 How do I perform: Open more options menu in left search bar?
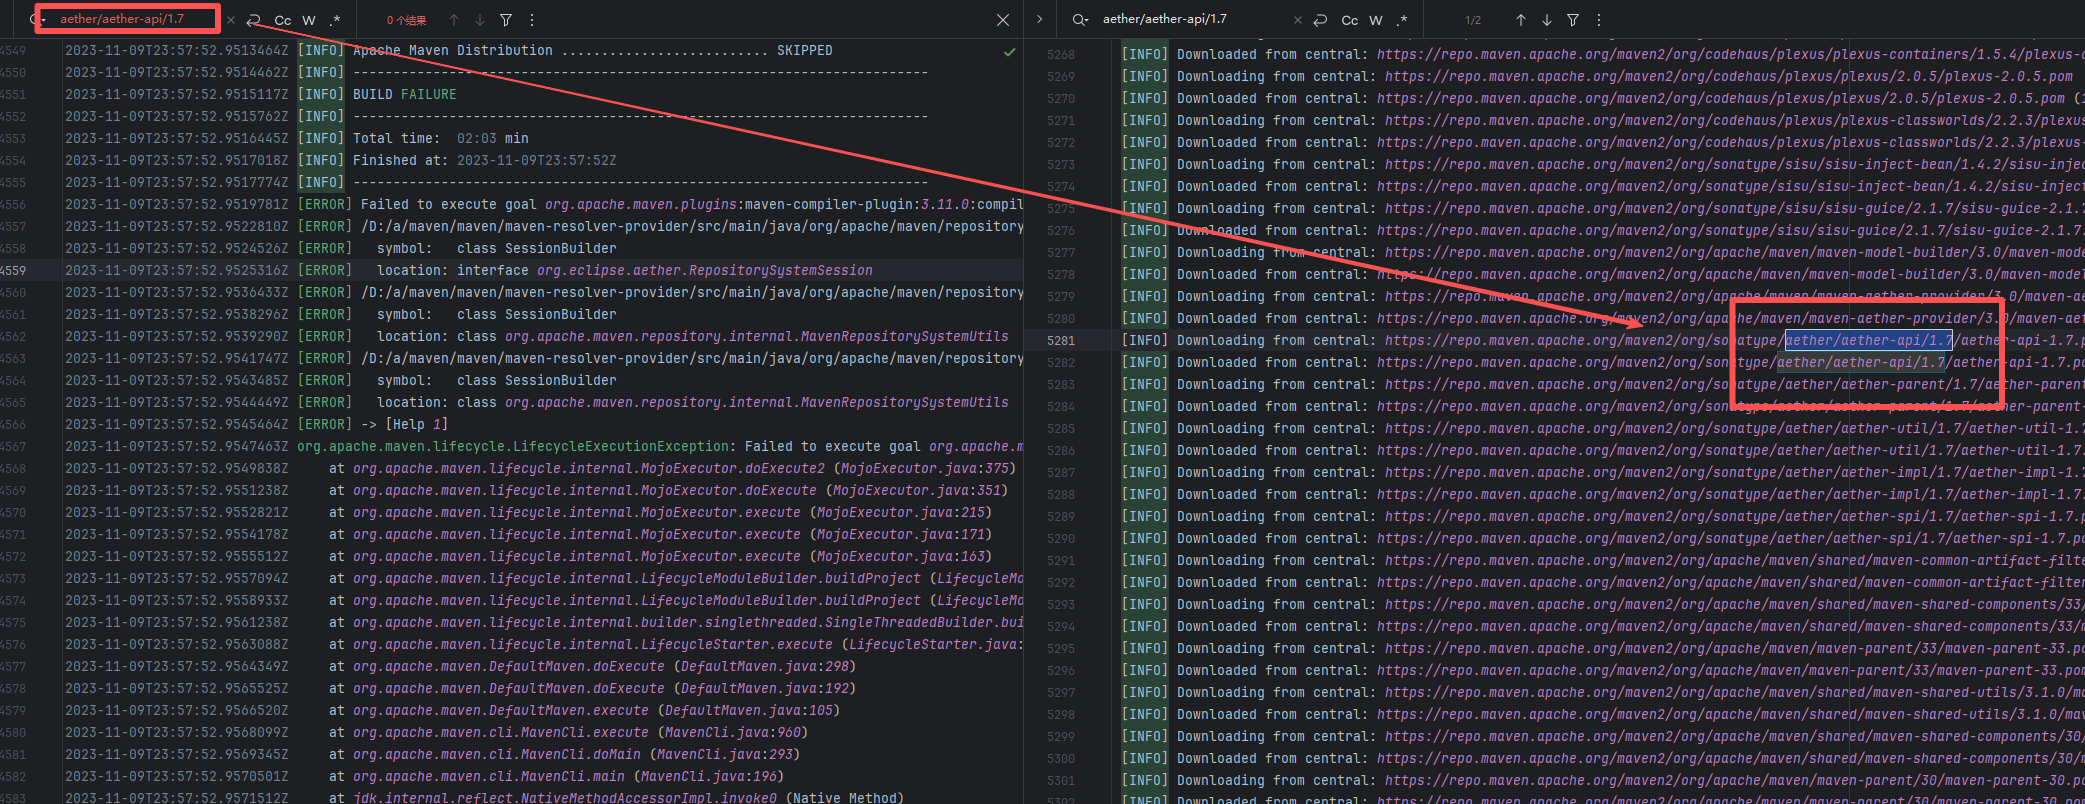[532, 20]
